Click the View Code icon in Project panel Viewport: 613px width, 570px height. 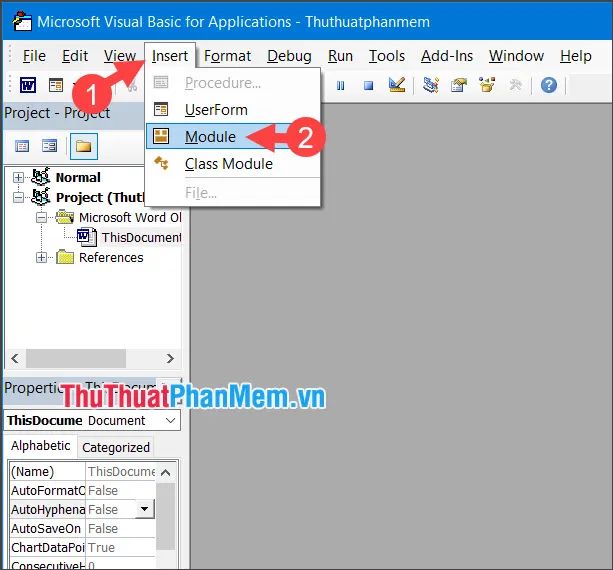(x=22, y=146)
